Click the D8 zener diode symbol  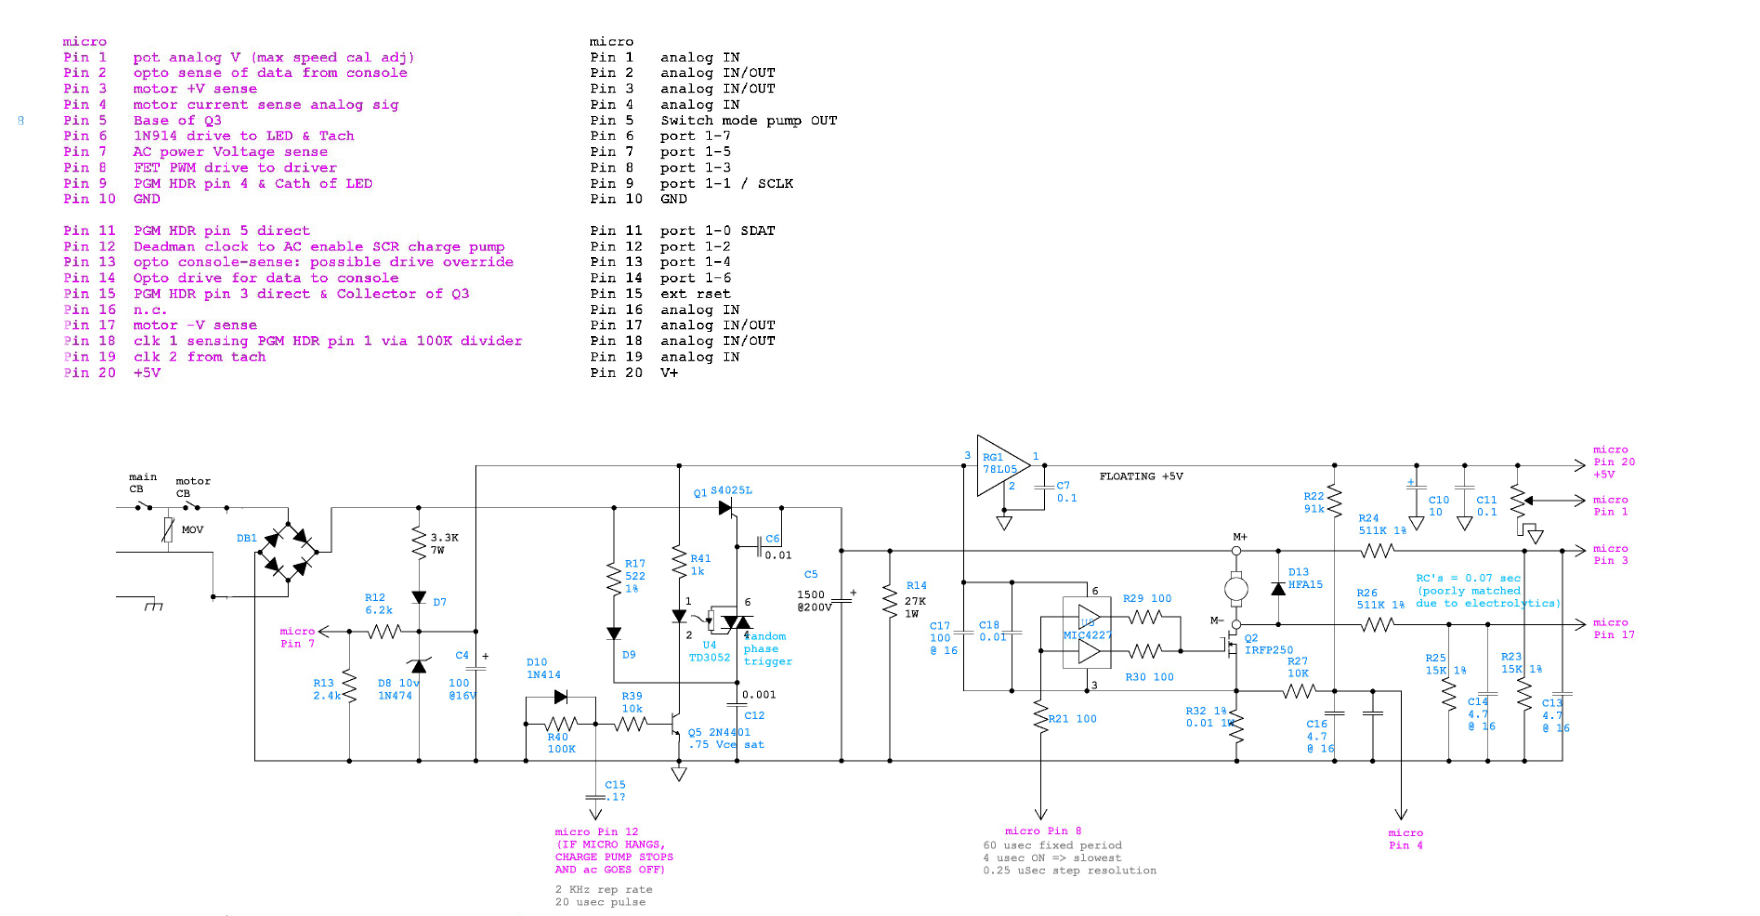419,666
